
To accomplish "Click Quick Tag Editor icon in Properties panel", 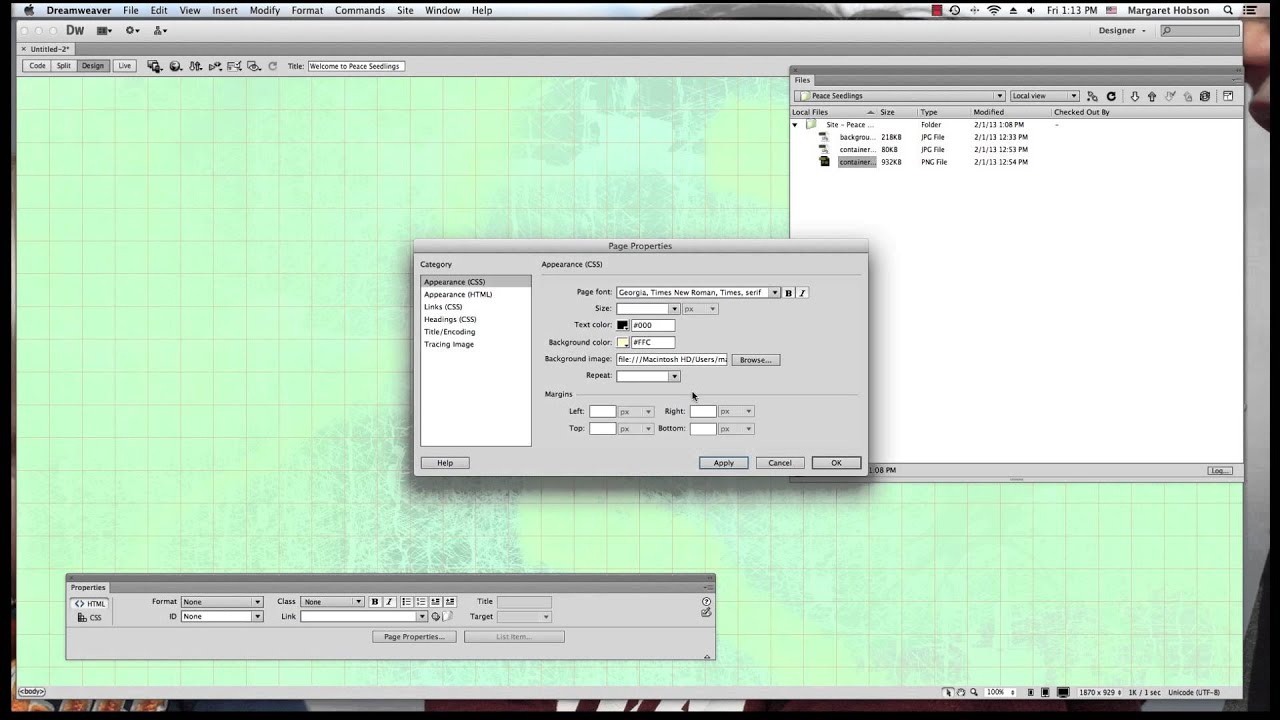I will click(706, 612).
